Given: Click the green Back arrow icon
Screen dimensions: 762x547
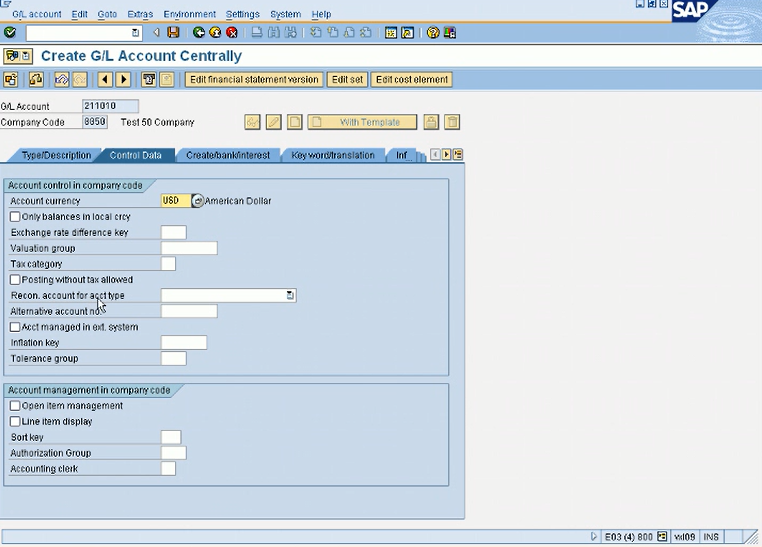Looking at the screenshot, I should pyautogui.click(x=198, y=33).
